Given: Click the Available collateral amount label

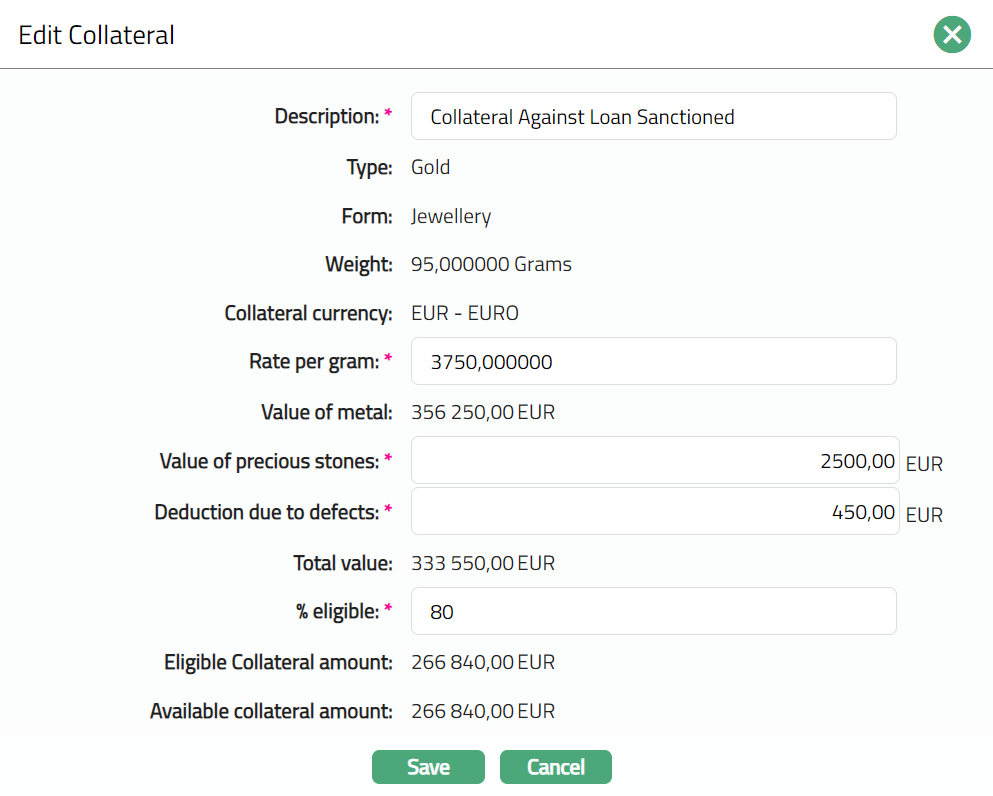Looking at the screenshot, I should click(271, 711).
